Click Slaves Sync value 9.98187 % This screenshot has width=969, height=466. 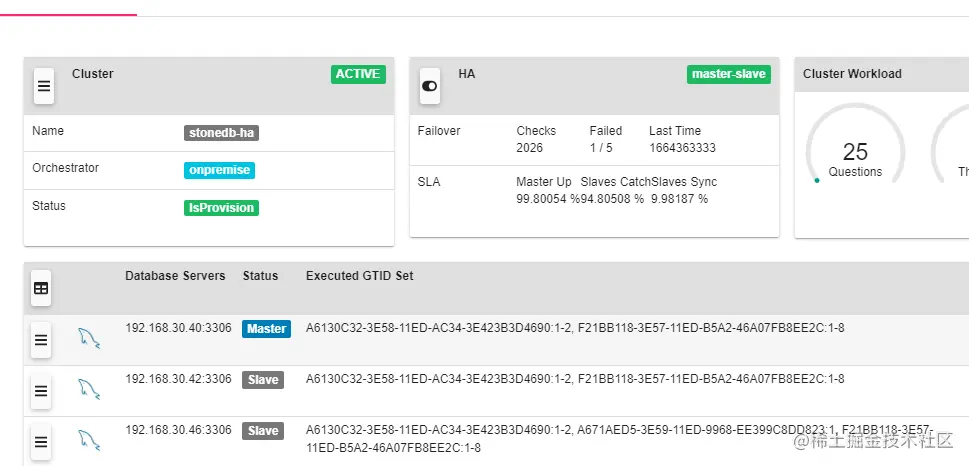point(680,199)
